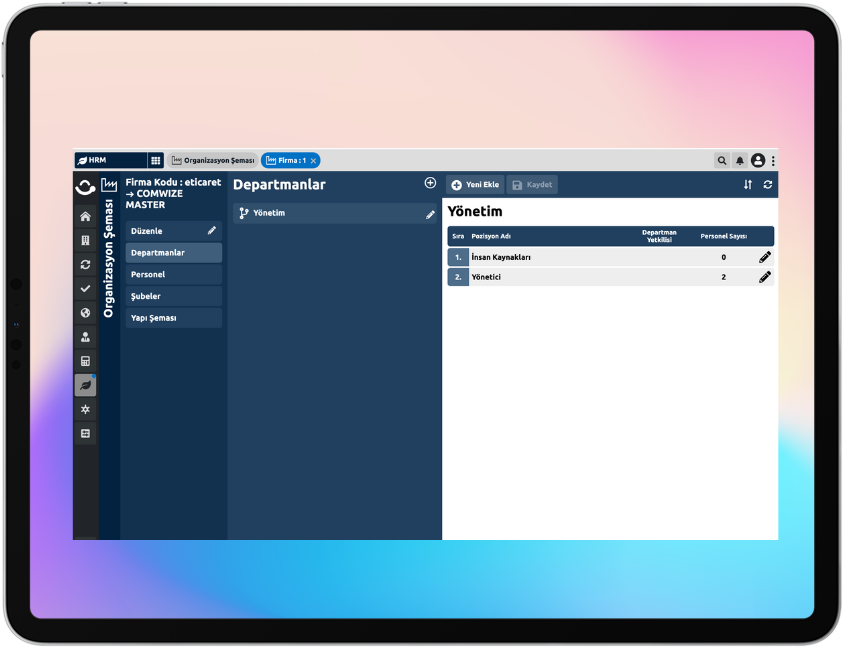Refresh the positions list
The image size is (843, 647).
pos(767,185)
